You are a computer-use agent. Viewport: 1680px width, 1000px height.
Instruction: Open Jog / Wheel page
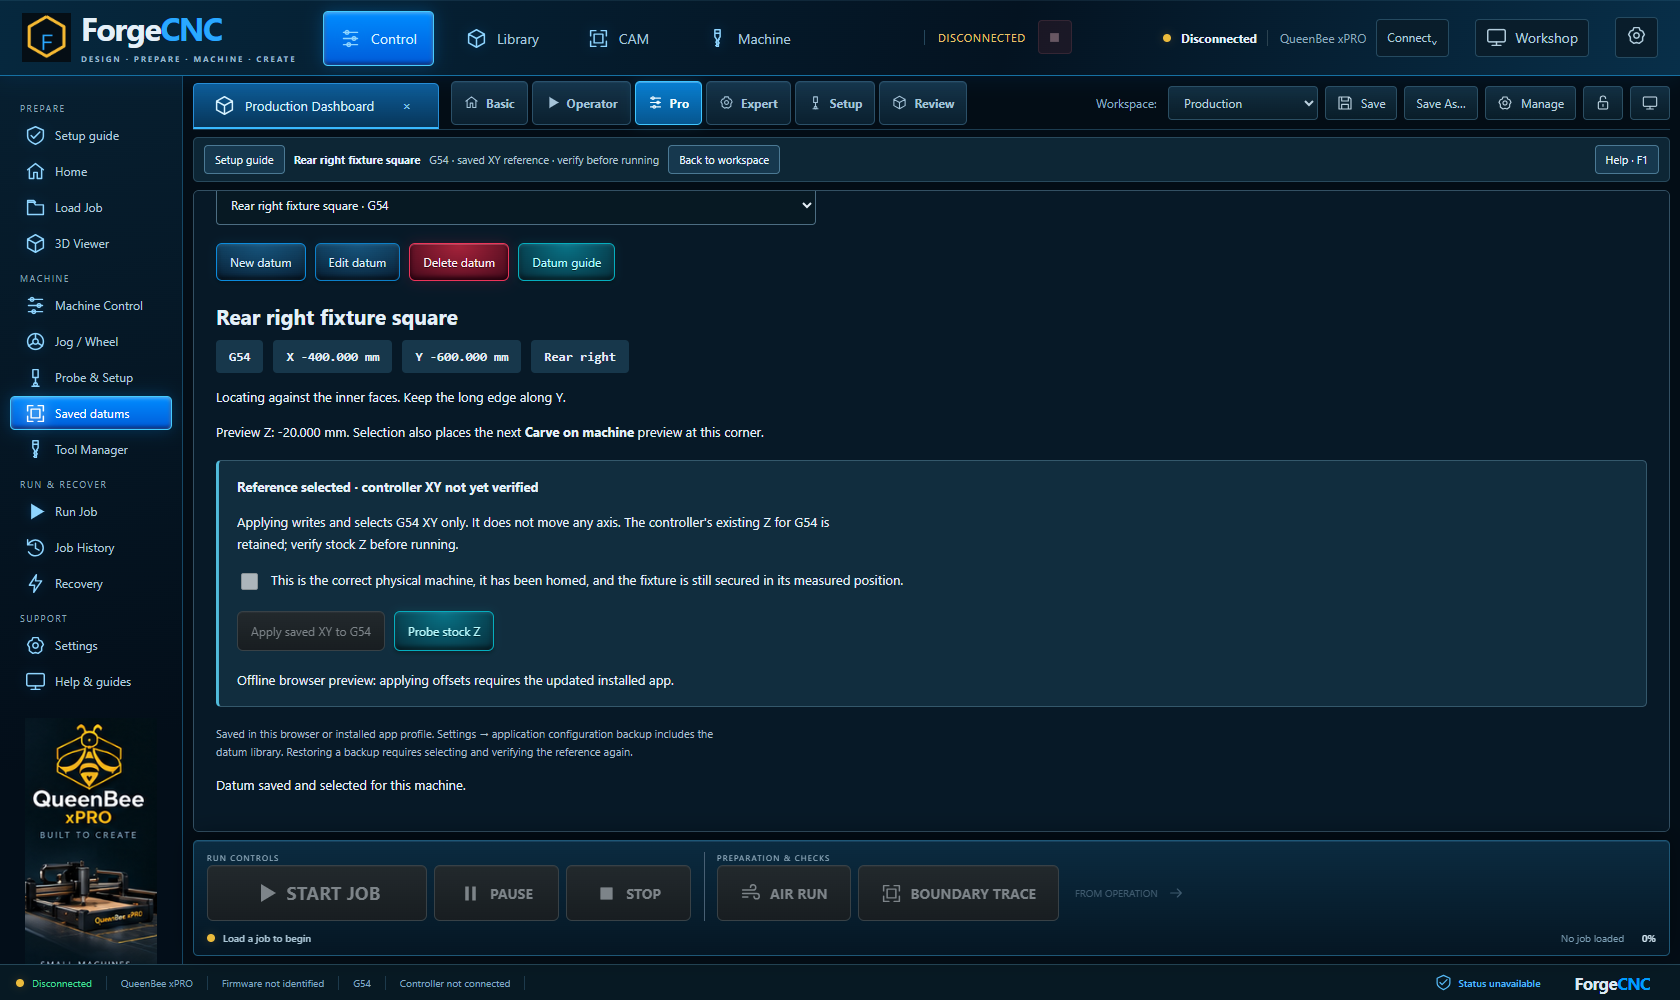tap(91, 342)
